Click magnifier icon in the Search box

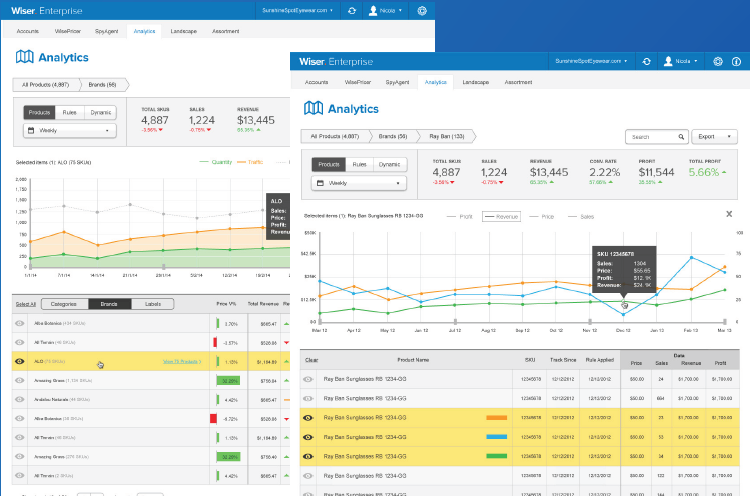(681, 137)
